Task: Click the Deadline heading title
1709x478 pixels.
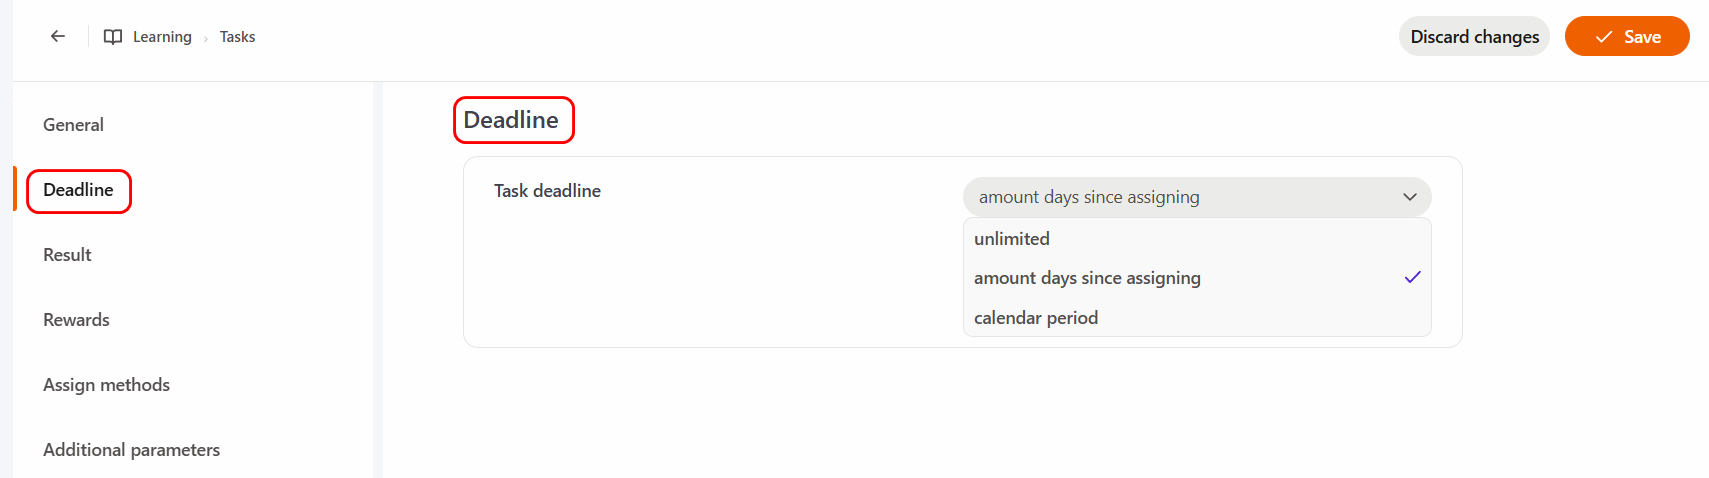Action: pyautogui.click(x=511, y=120)
